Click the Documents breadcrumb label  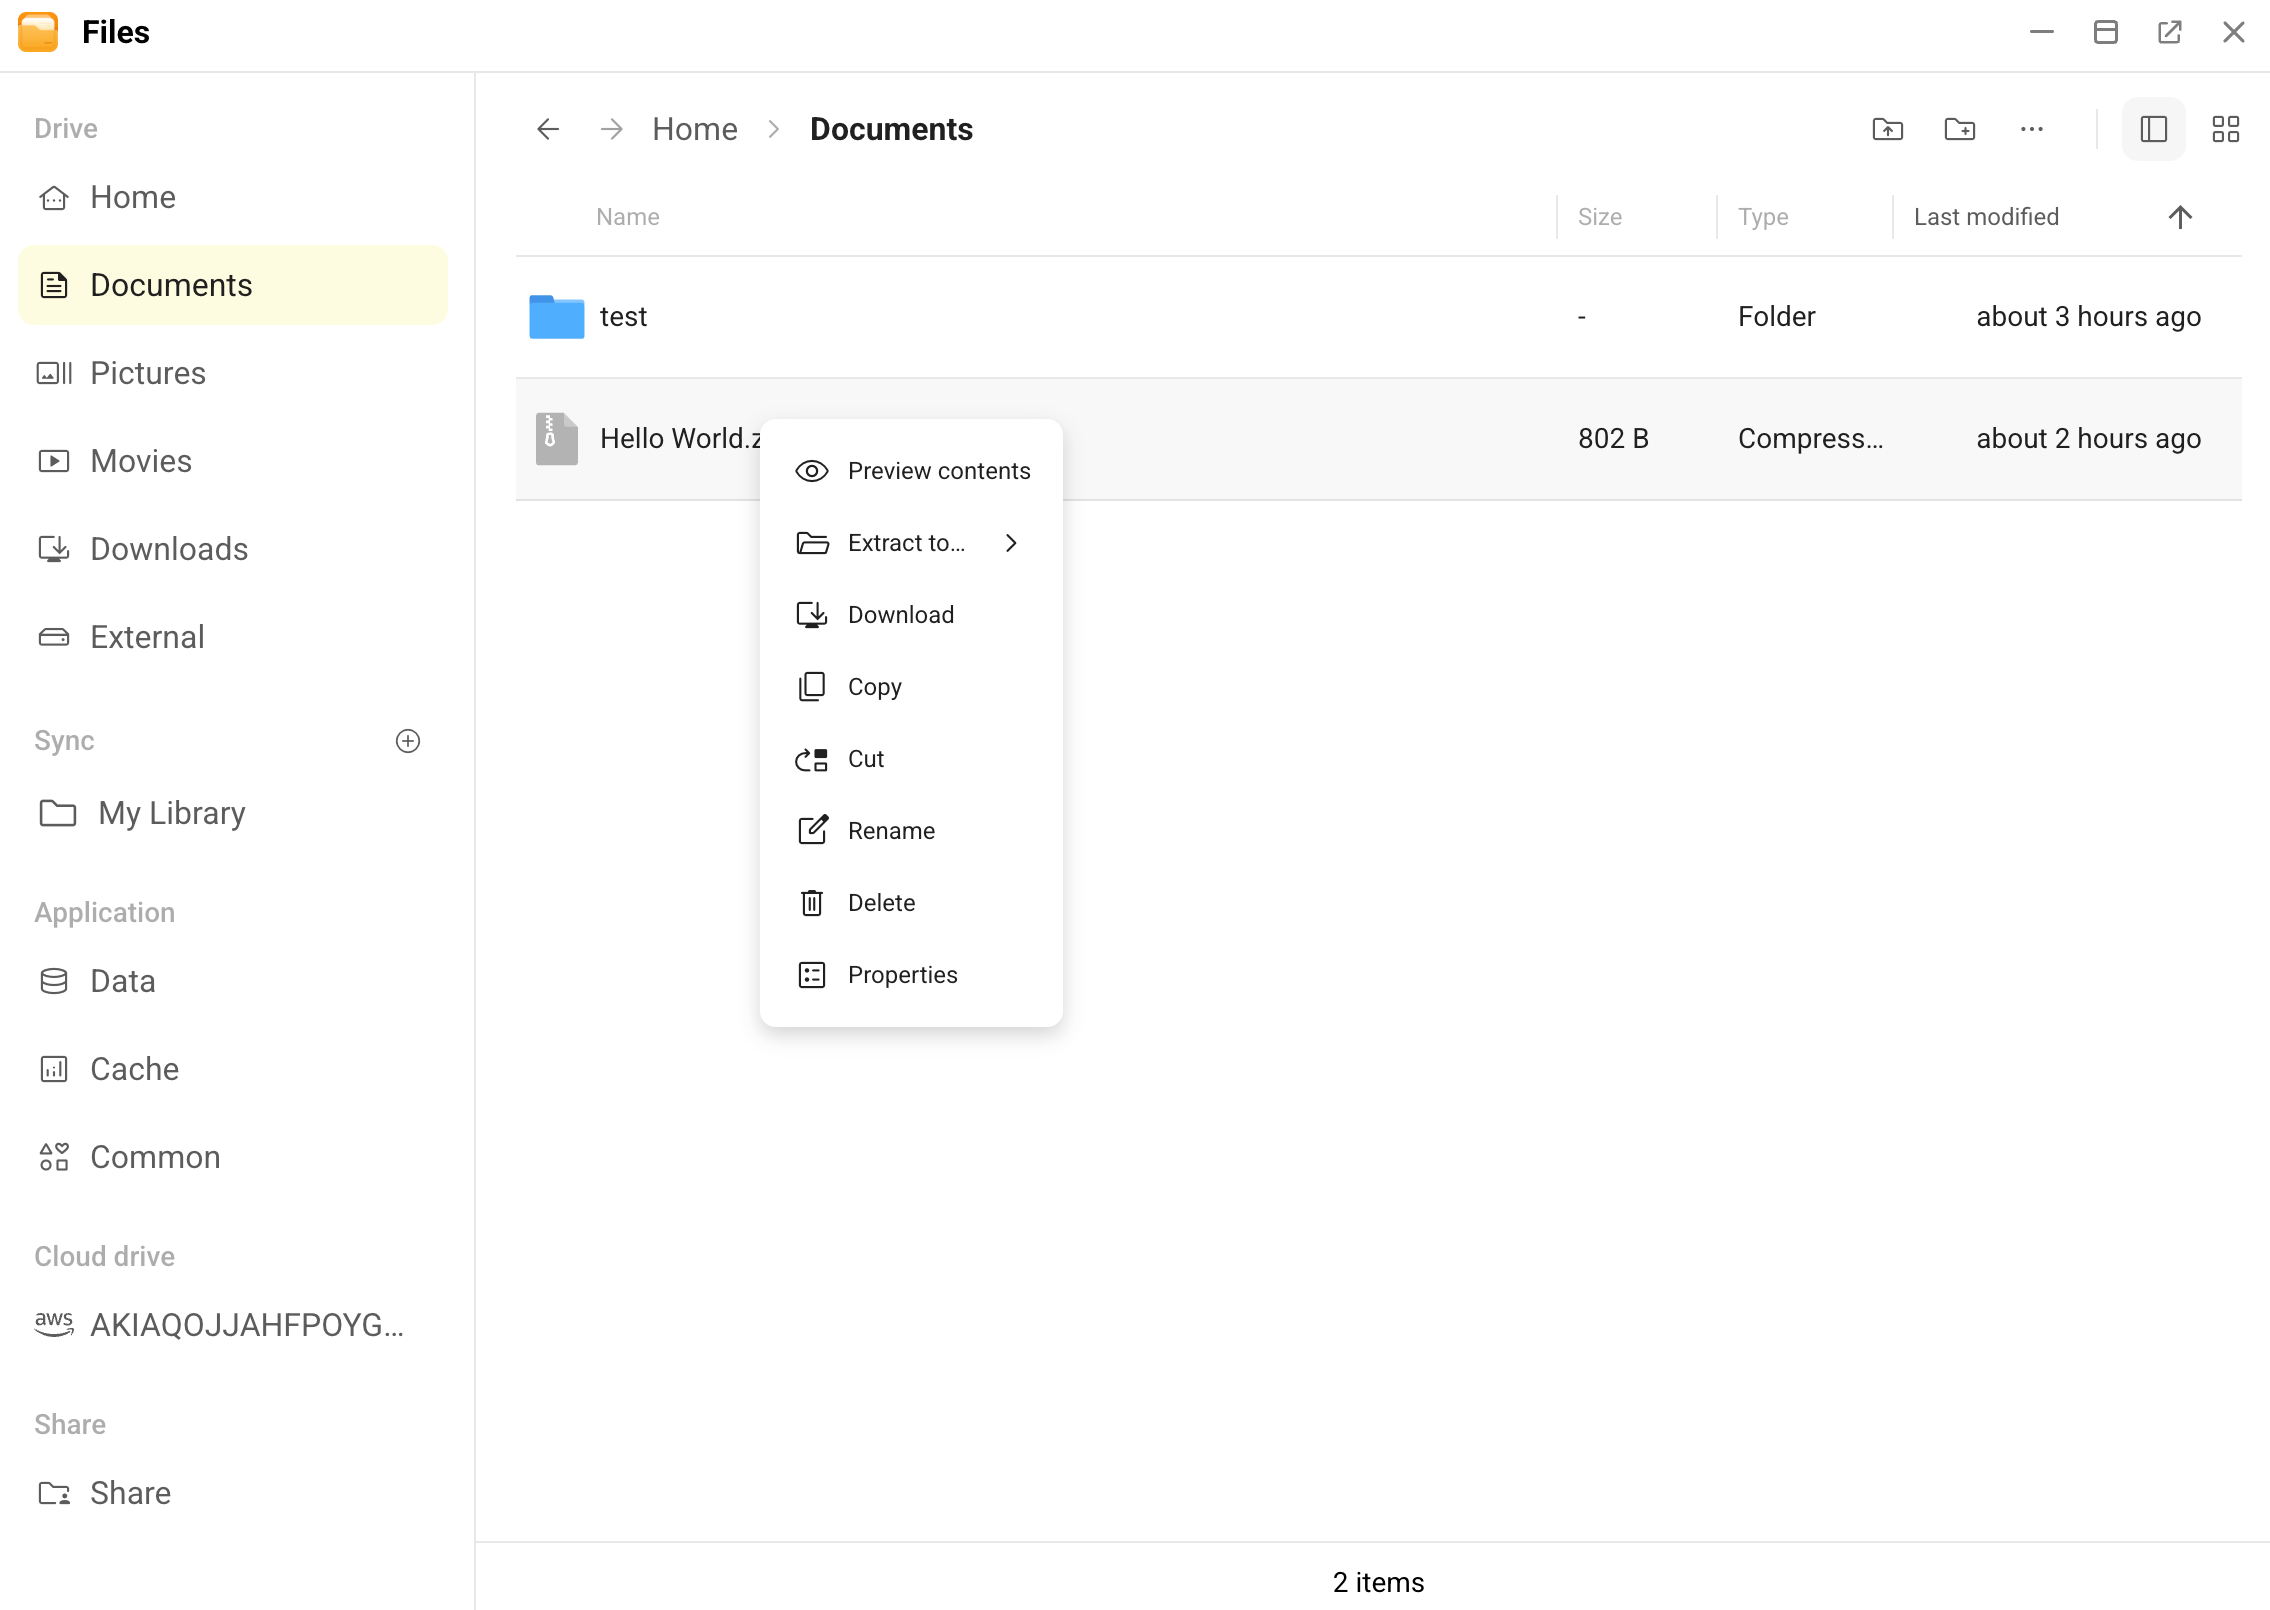click(x=891, y=129)
